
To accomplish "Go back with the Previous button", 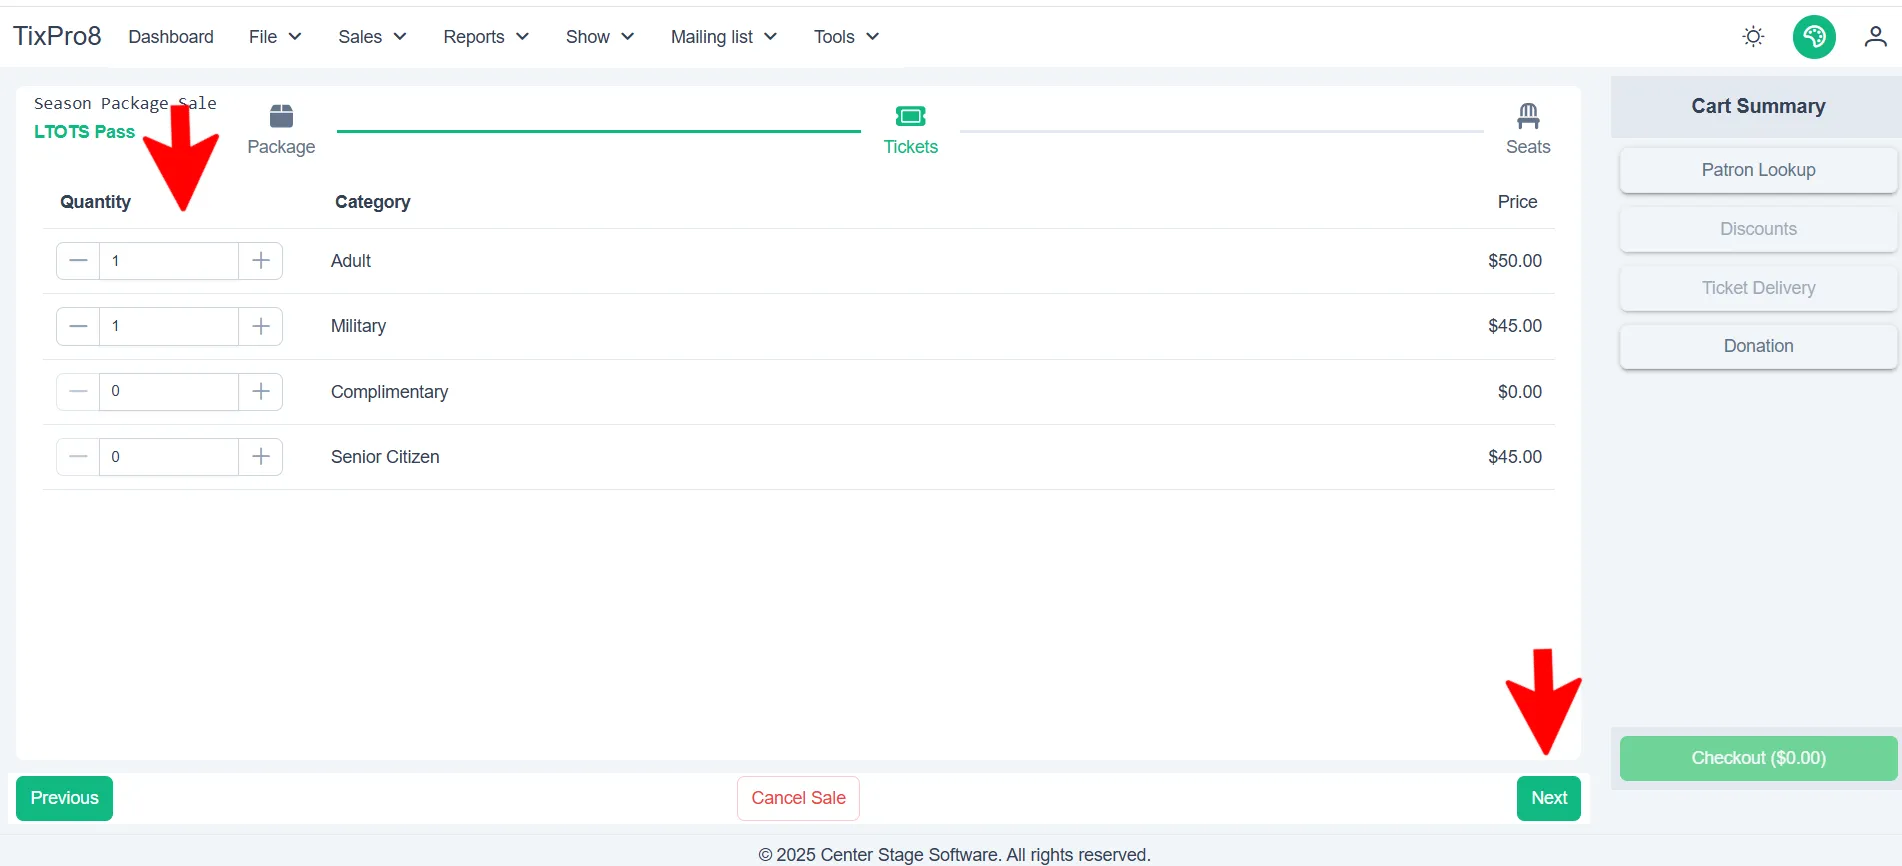I will tap(64, 798).
